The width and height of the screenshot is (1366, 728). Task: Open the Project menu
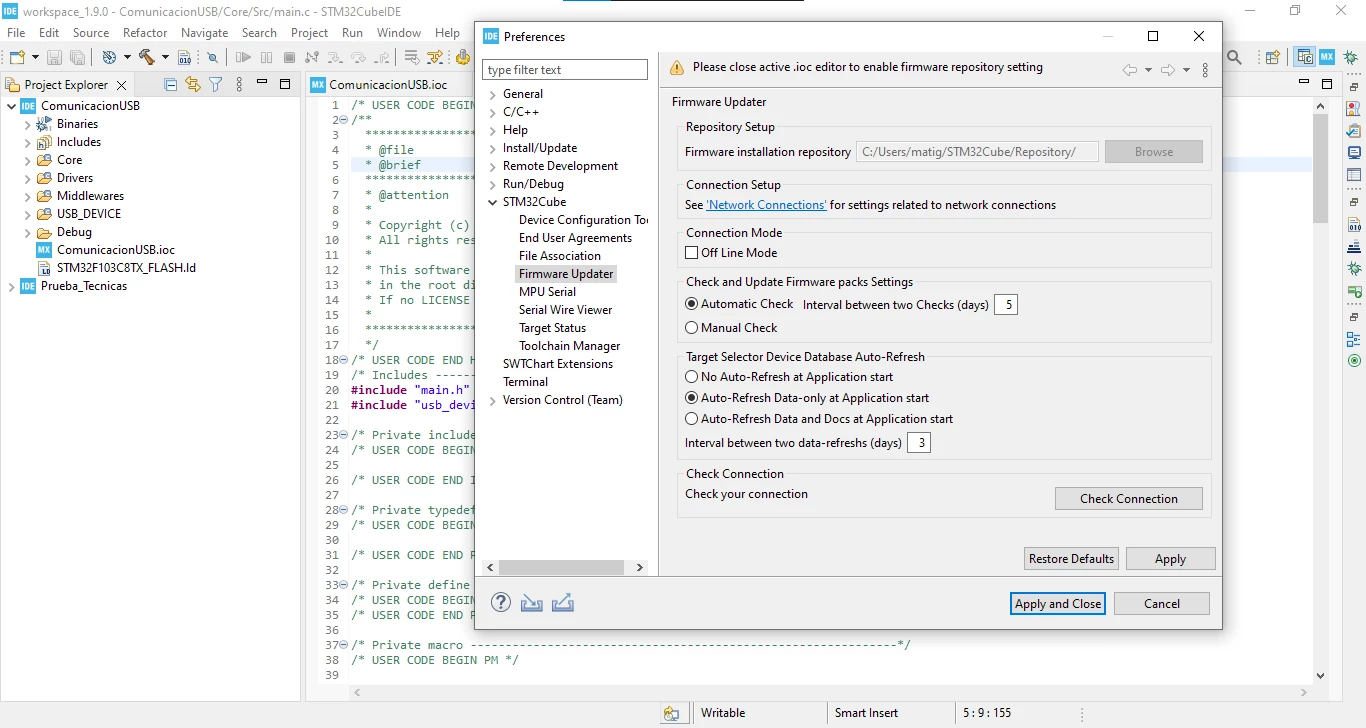pos(309,32)
